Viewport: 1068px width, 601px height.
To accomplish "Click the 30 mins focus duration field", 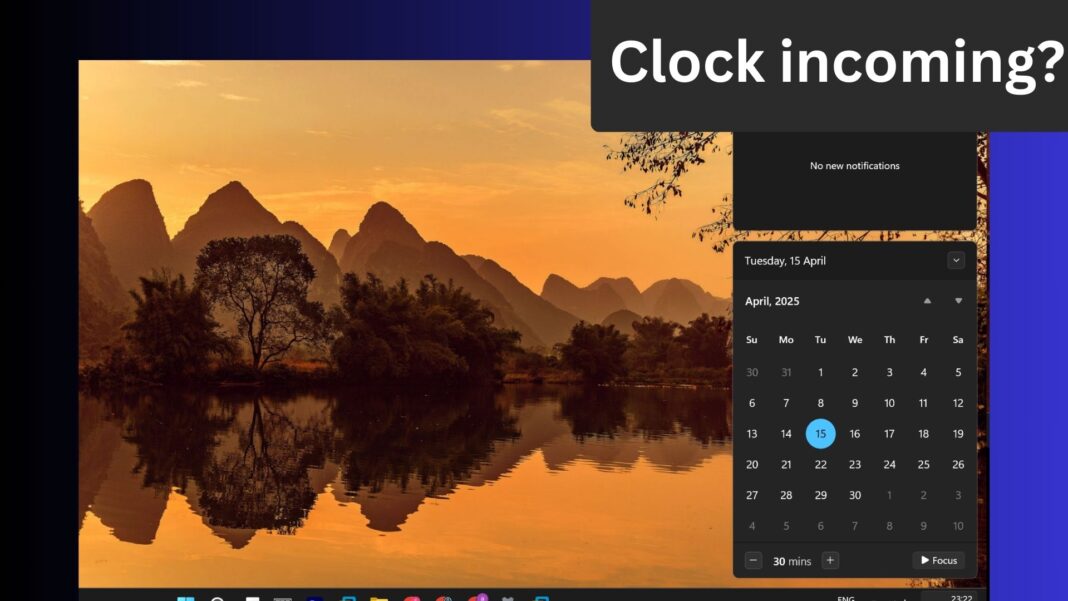I will tap(792, 561).
